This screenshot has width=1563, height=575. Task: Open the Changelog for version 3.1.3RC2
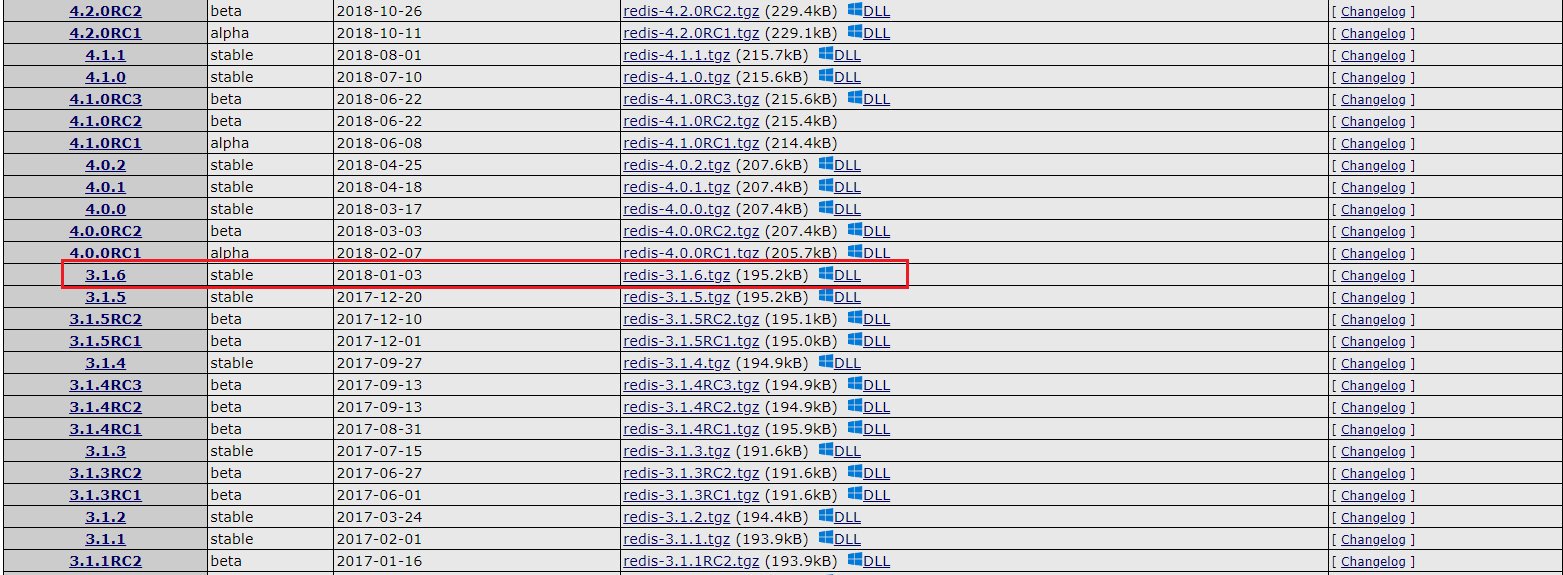coord(1373,474)
